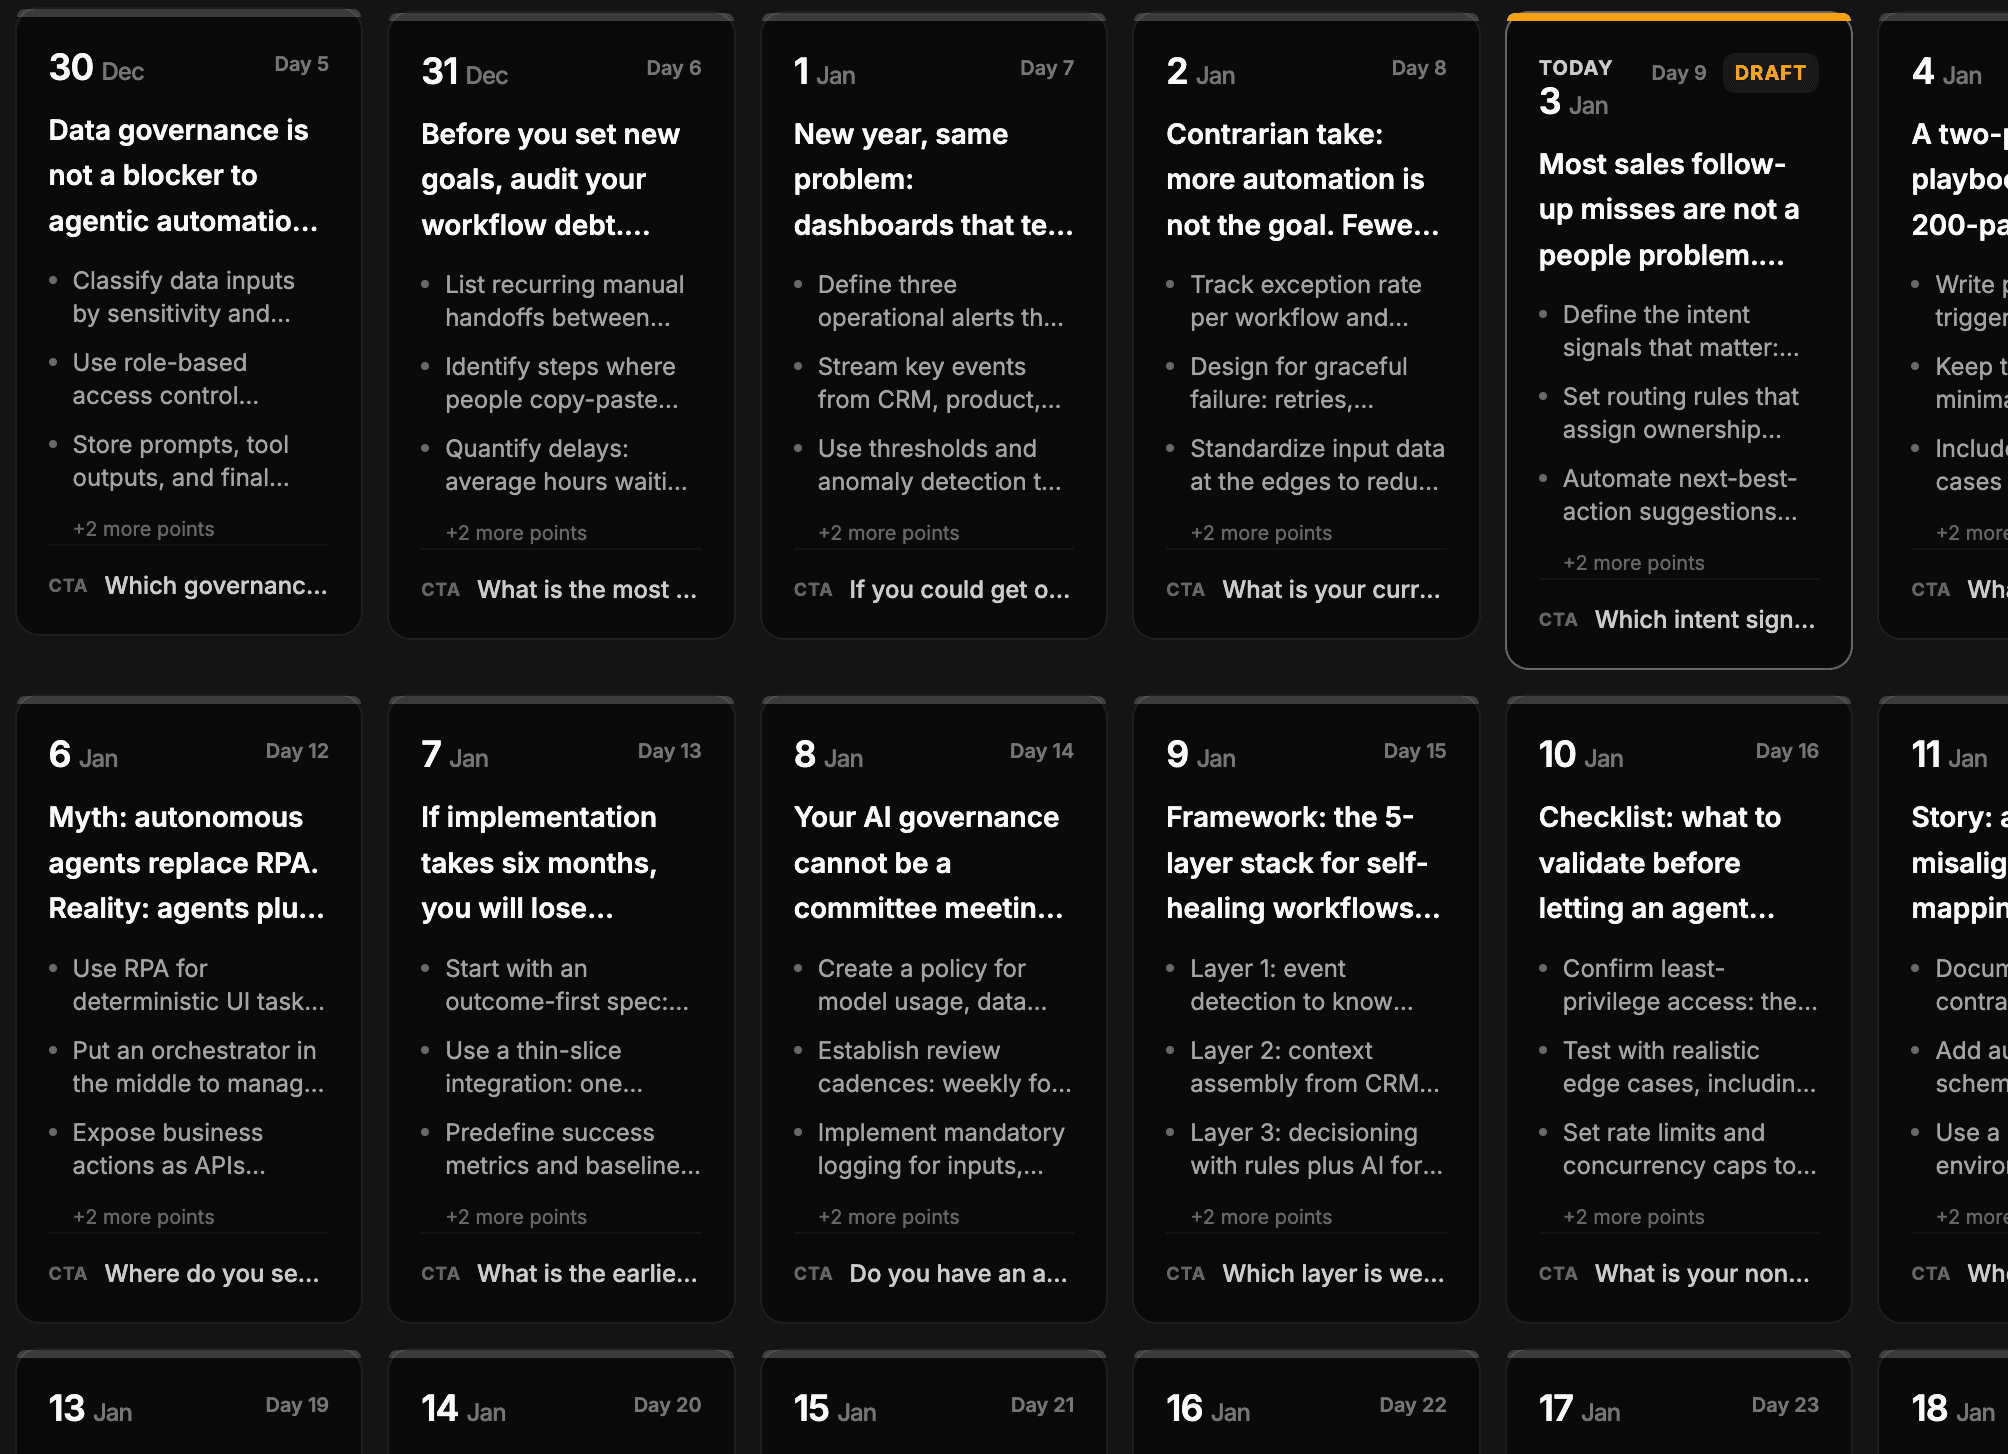The image size is (2008, 1454).
Task: Expand more points on the Jan 9 framework card
Action: [1261, 1216]
